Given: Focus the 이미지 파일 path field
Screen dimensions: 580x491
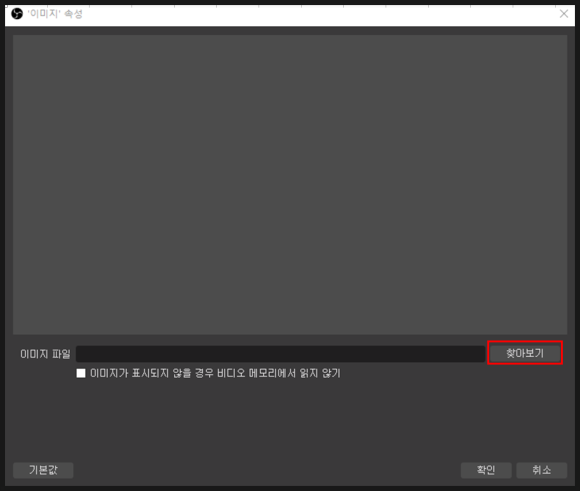Looking at the screenshot, I should point(280,354).
